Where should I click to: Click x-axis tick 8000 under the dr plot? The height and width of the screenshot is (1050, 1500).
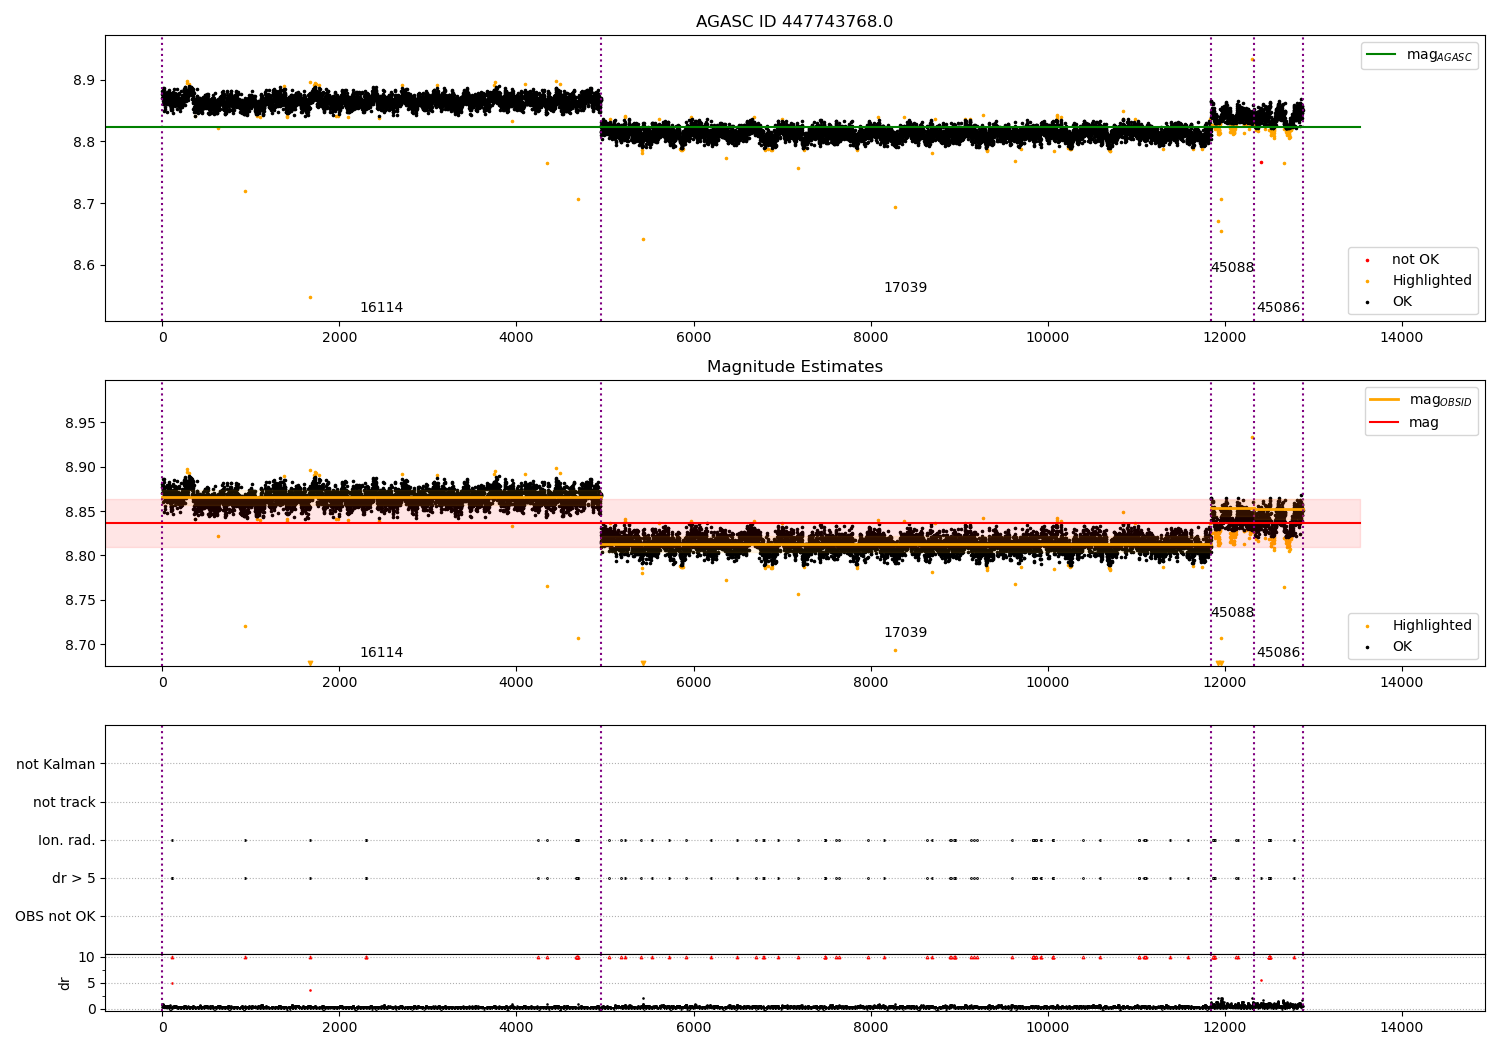pos(870,1028)
